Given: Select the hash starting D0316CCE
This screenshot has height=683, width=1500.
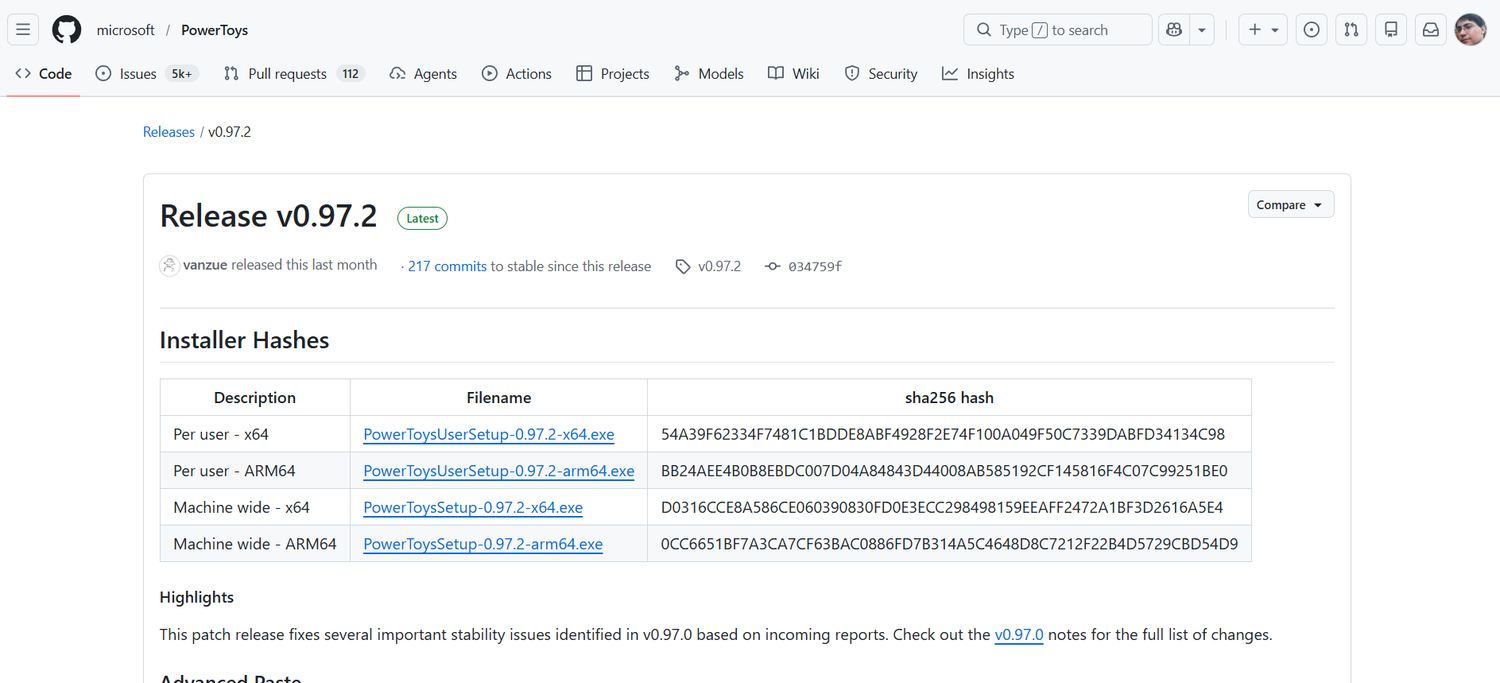Looking at the screenshot, I should [x=942, y=508].
